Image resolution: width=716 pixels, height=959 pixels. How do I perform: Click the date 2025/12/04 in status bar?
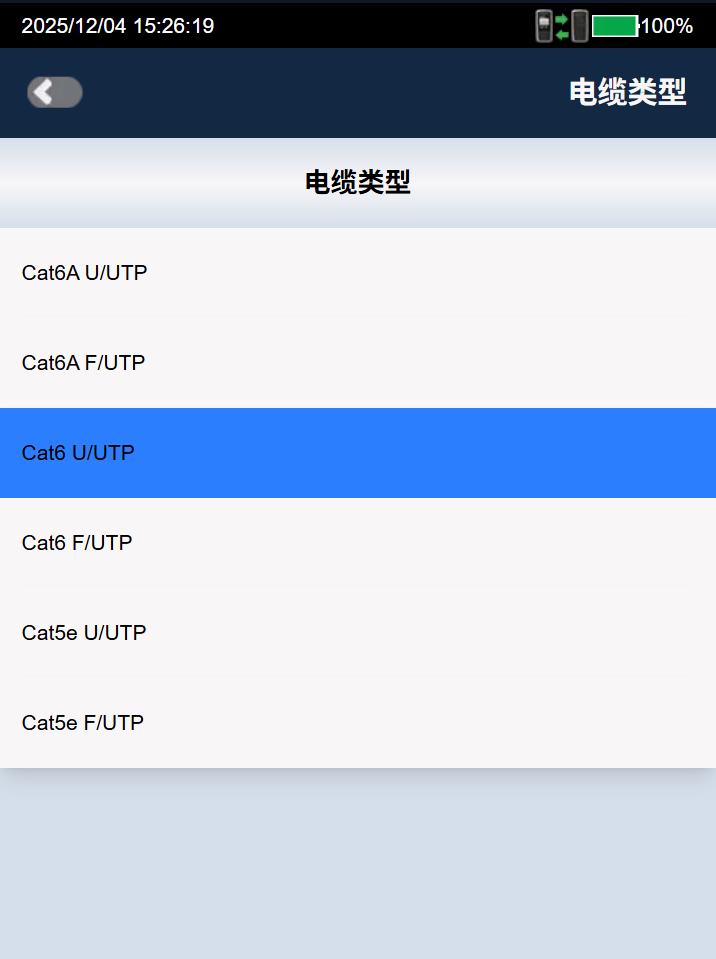(74, 26)
